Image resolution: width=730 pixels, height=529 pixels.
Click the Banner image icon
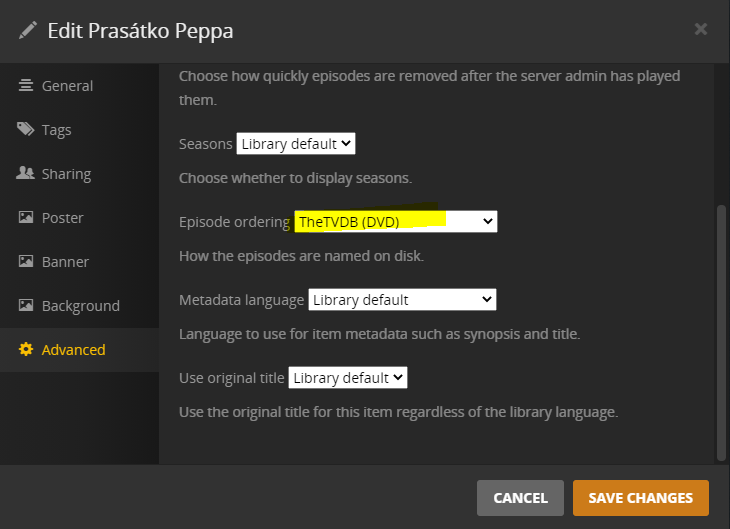(x=26, y=262)
